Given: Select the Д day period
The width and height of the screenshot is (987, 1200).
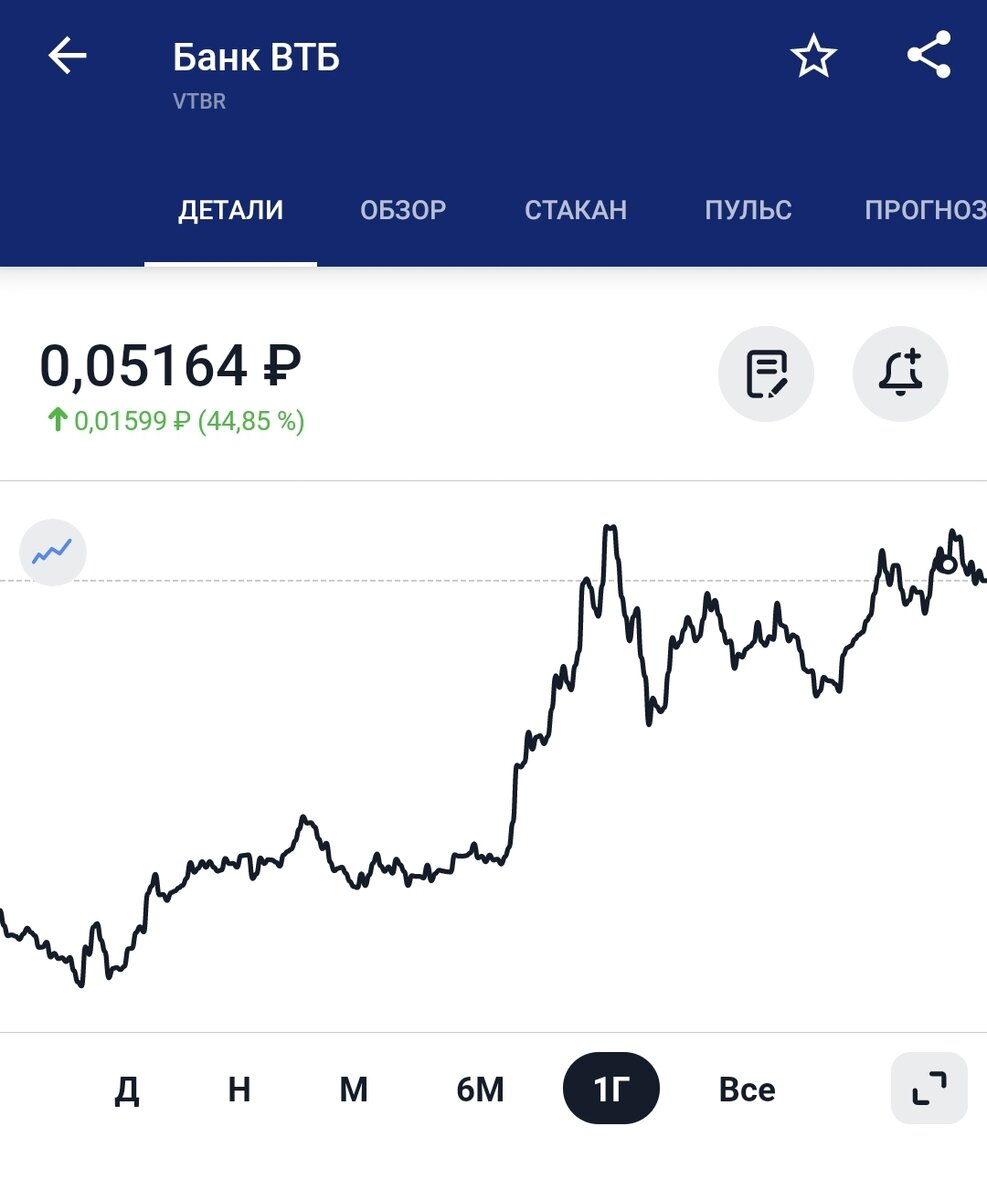Looking at the screenshot, I should pyautogui.click(x=127, y=1089).
